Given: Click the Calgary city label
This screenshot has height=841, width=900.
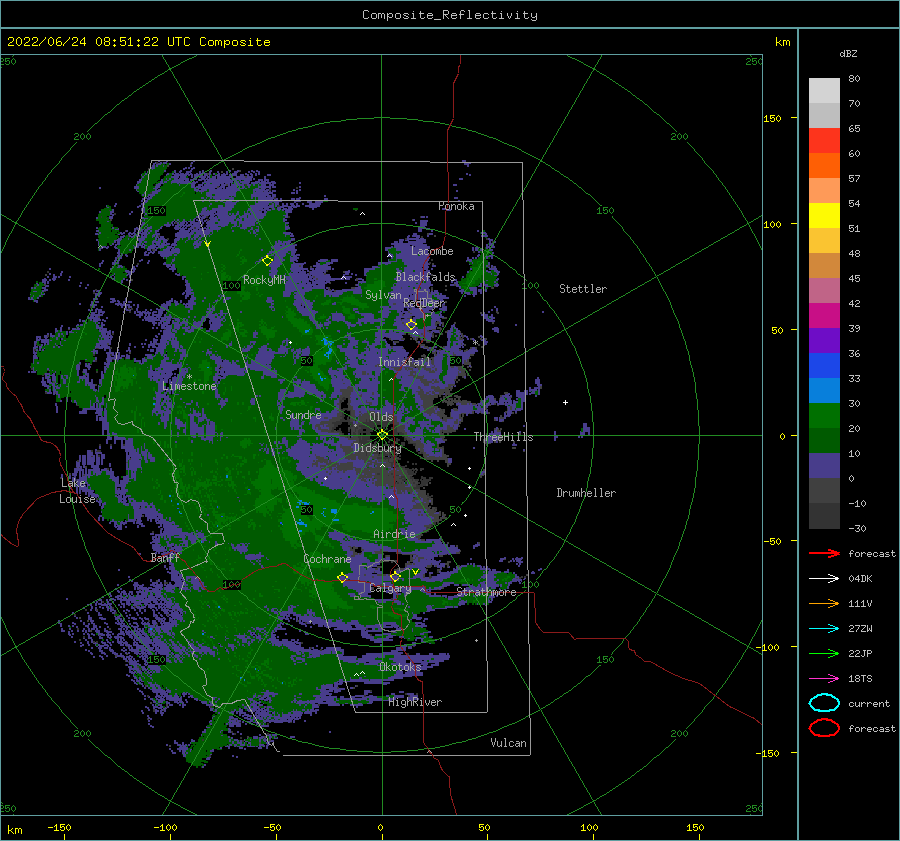Looking at the screenshot, I should [390, 588].
